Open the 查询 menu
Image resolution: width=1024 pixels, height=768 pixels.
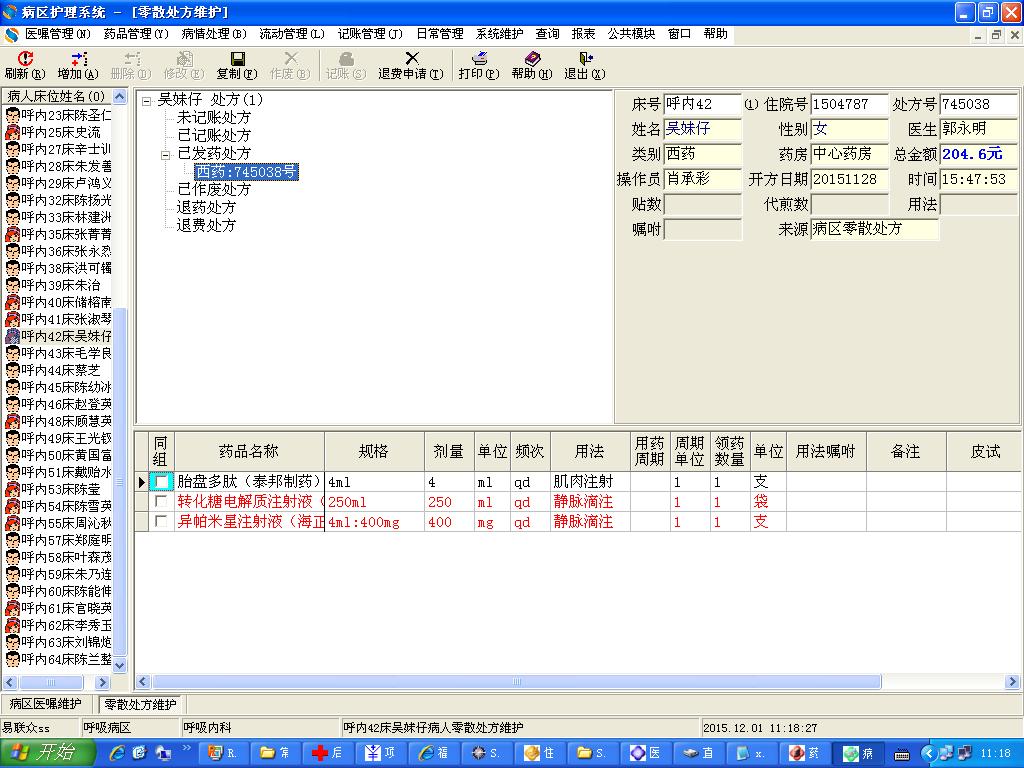[547, 34]
